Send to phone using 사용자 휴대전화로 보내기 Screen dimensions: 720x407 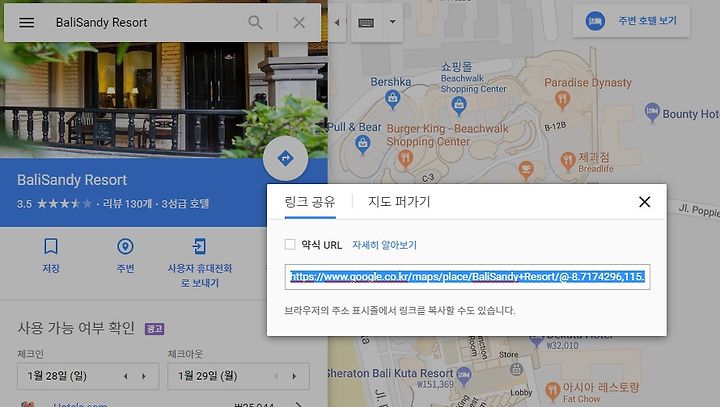pyautogui.click(x=199, y=263)
